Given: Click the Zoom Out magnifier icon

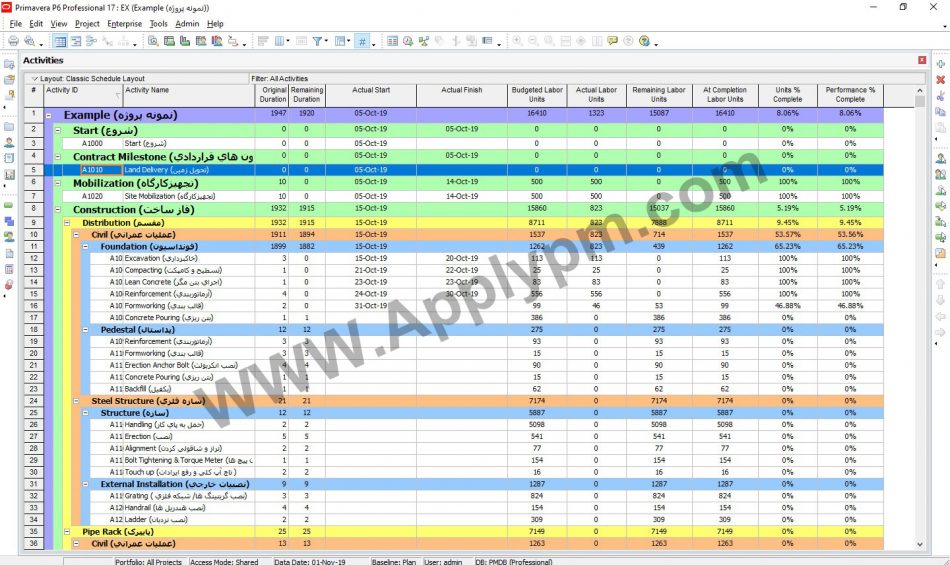Looking at the screenshot, I should [533, 41].
